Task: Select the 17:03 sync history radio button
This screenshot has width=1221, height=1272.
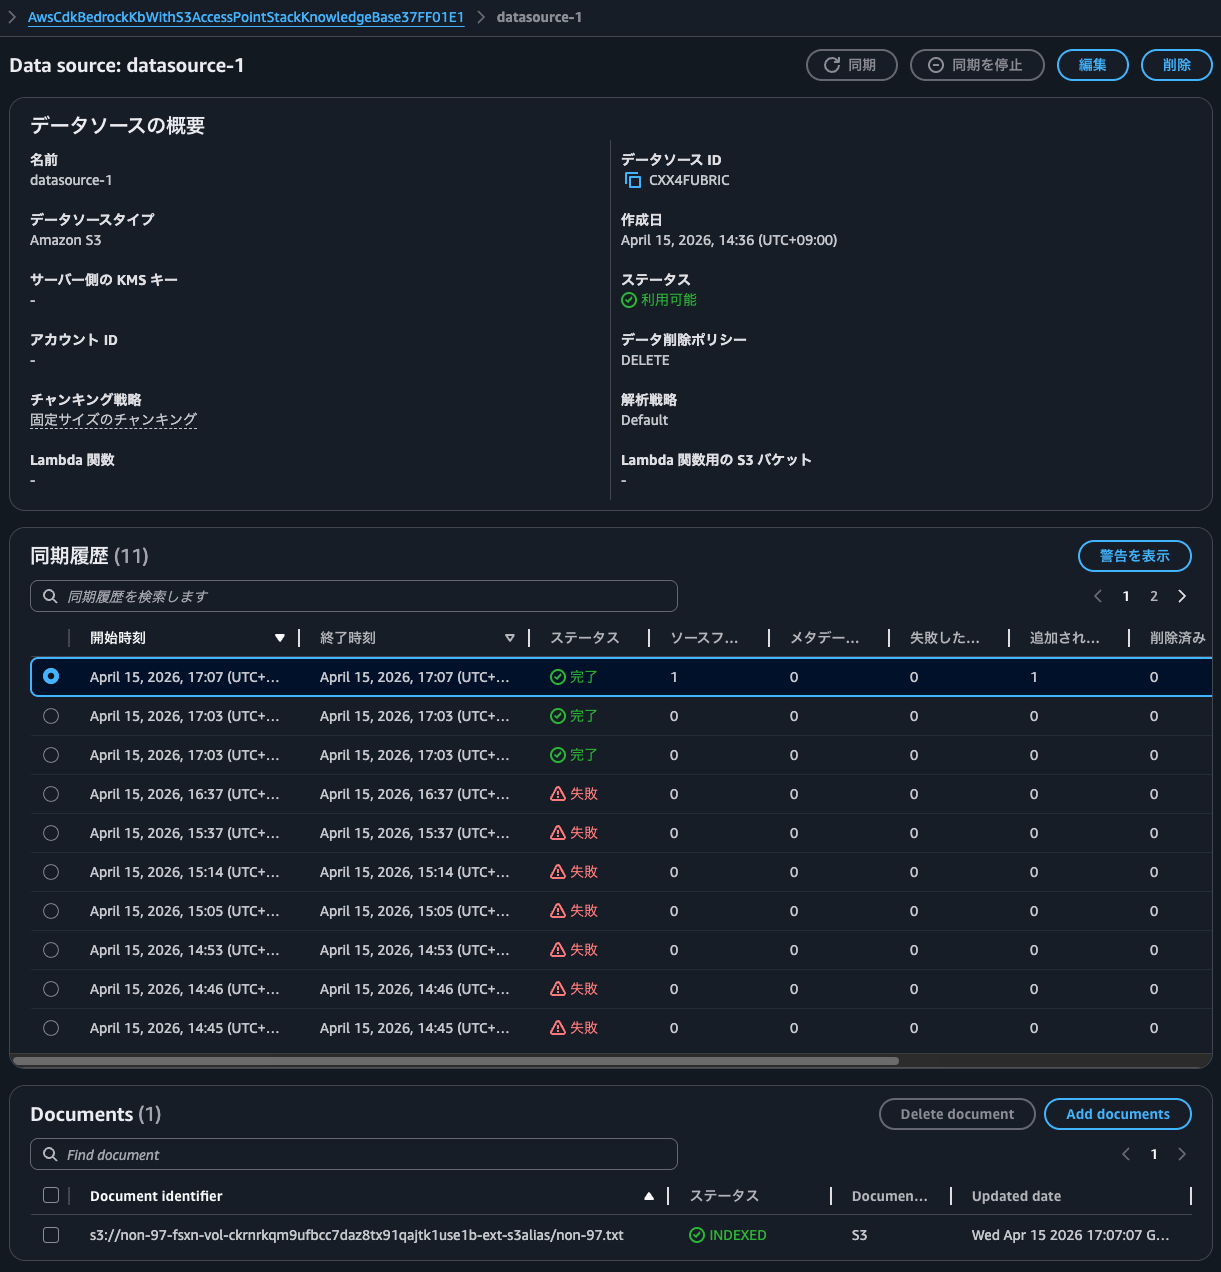Action: pyautogui.click(x=51, y=716)
